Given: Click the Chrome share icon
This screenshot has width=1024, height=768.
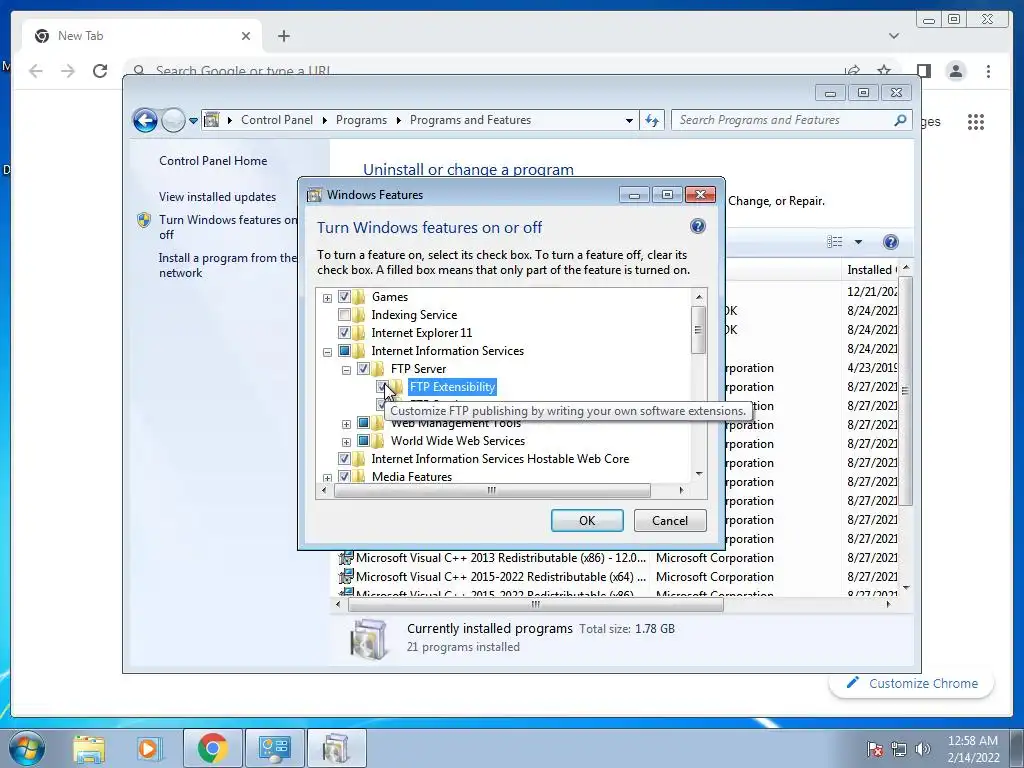Looking at the screenshot, I should tap(852, 70).
